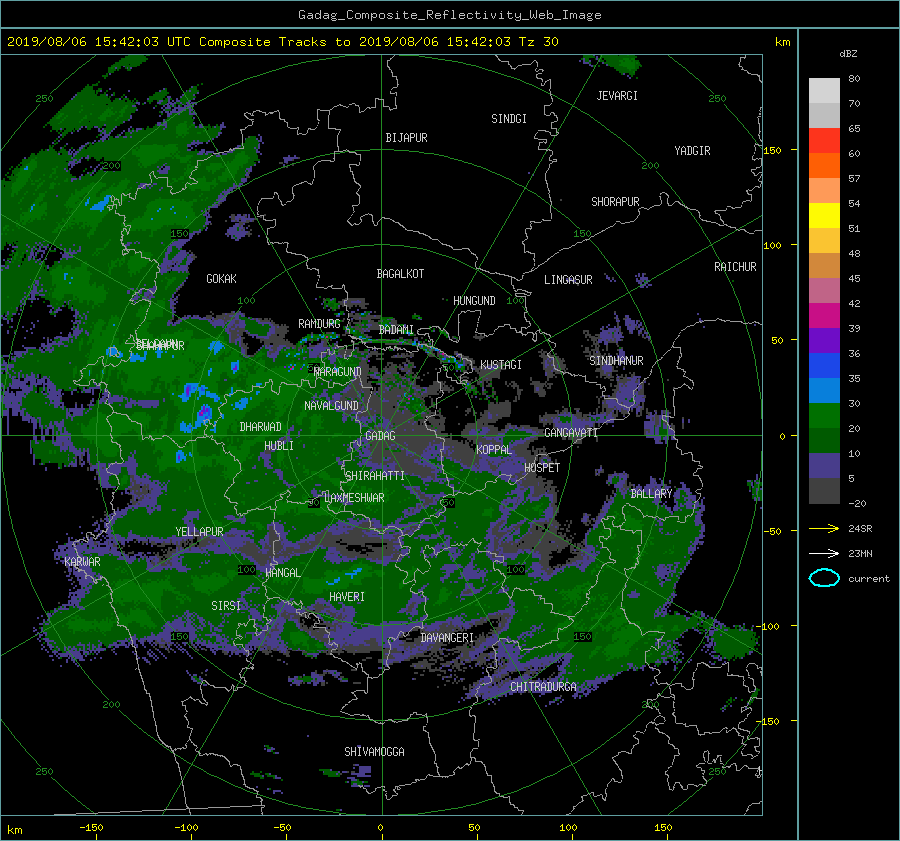900x841 pixels.
Task: Point to the BADAMI town label
Action: pyautogui.click(x=396, y=330)
